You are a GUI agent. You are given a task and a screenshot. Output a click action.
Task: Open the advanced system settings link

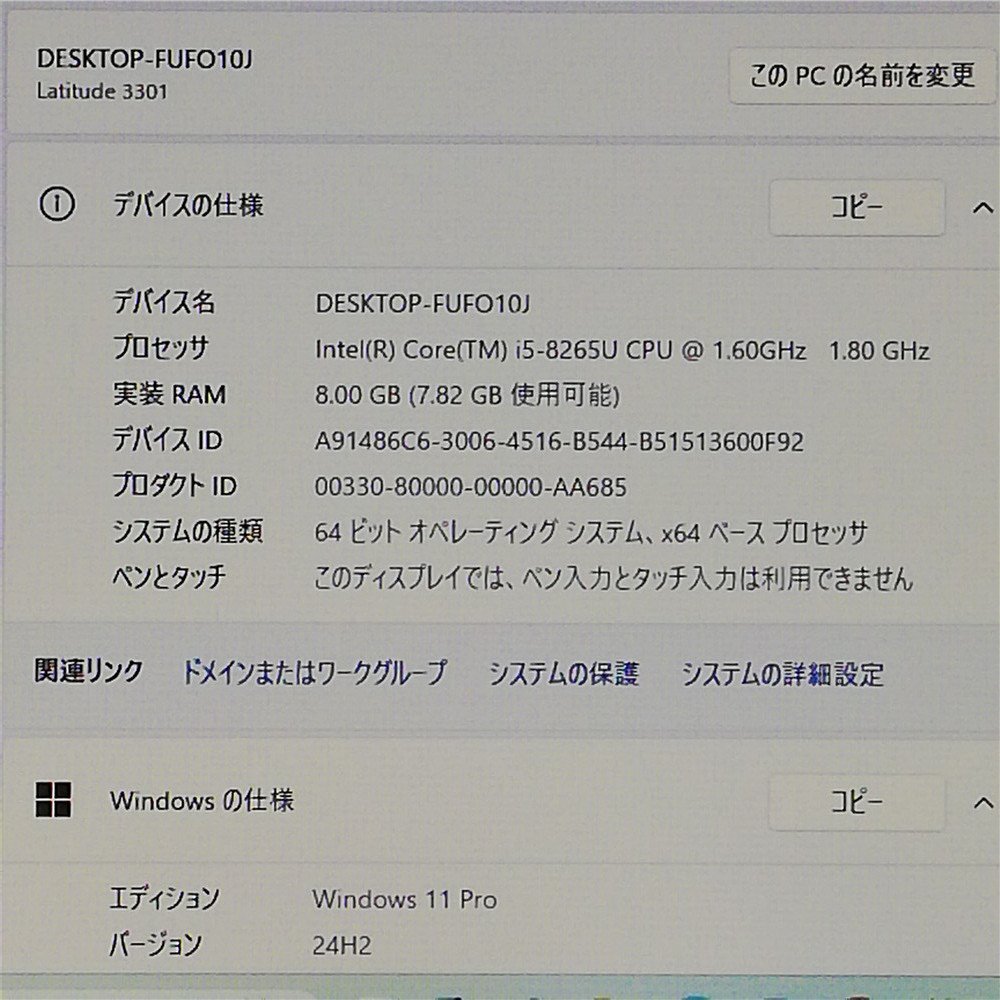[783, 674]
